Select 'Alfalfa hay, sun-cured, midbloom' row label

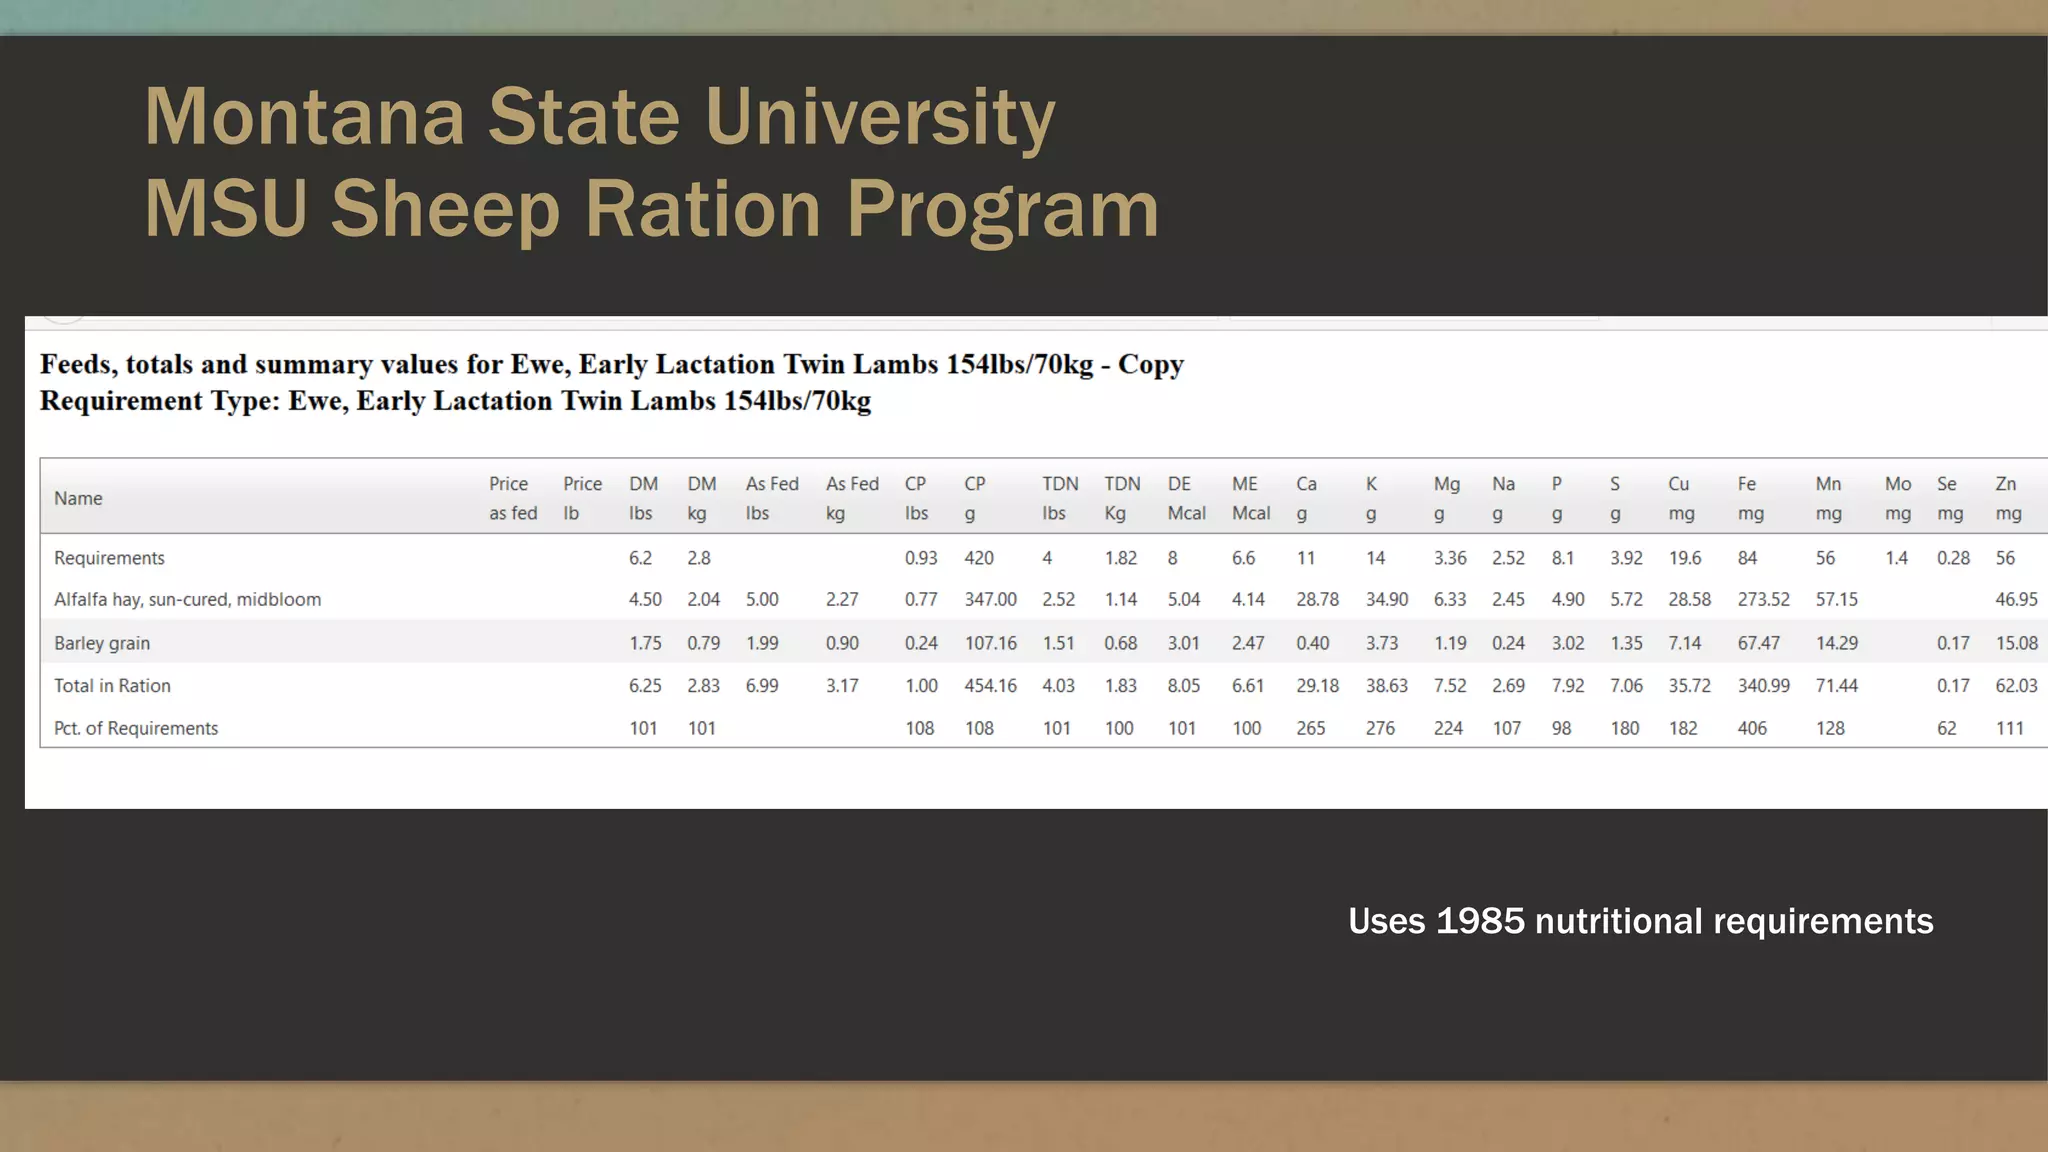point(187,600)
